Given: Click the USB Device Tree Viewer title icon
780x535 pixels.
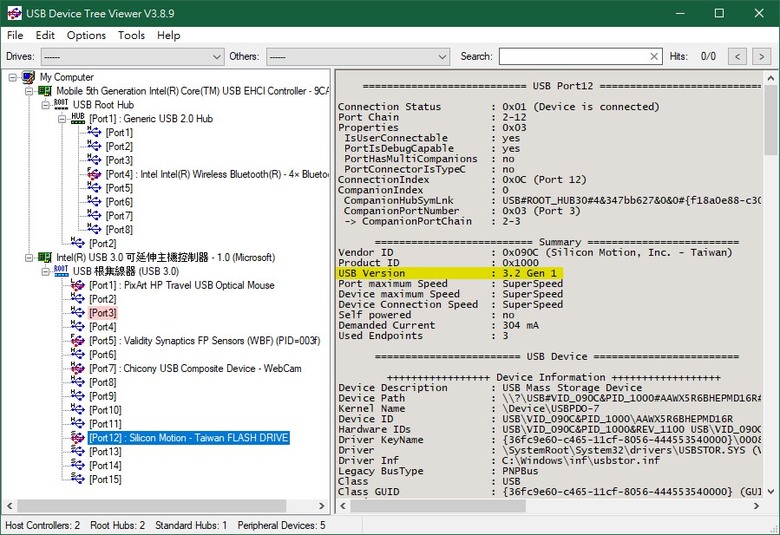Looking at the screenshot, I should tap(14, 13).
